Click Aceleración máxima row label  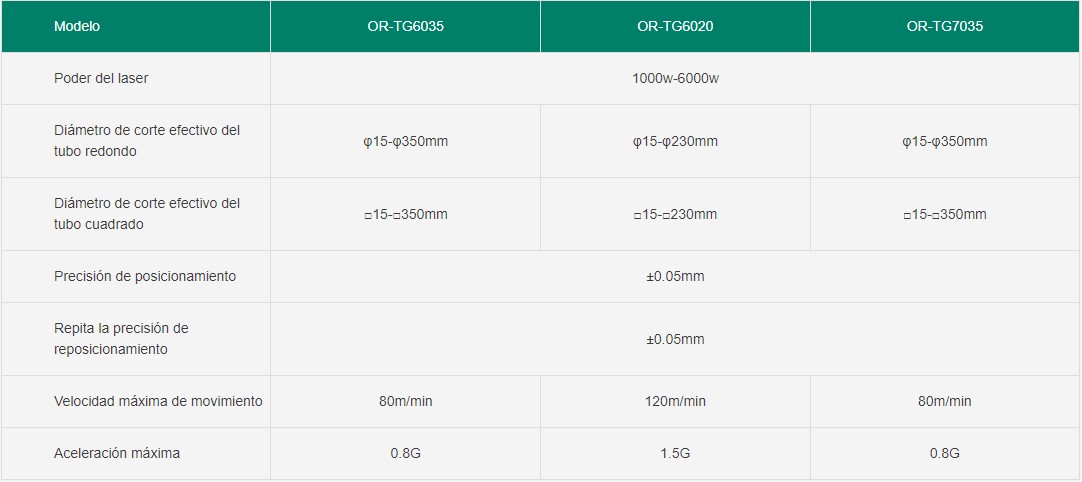click(x=117, y=453)
